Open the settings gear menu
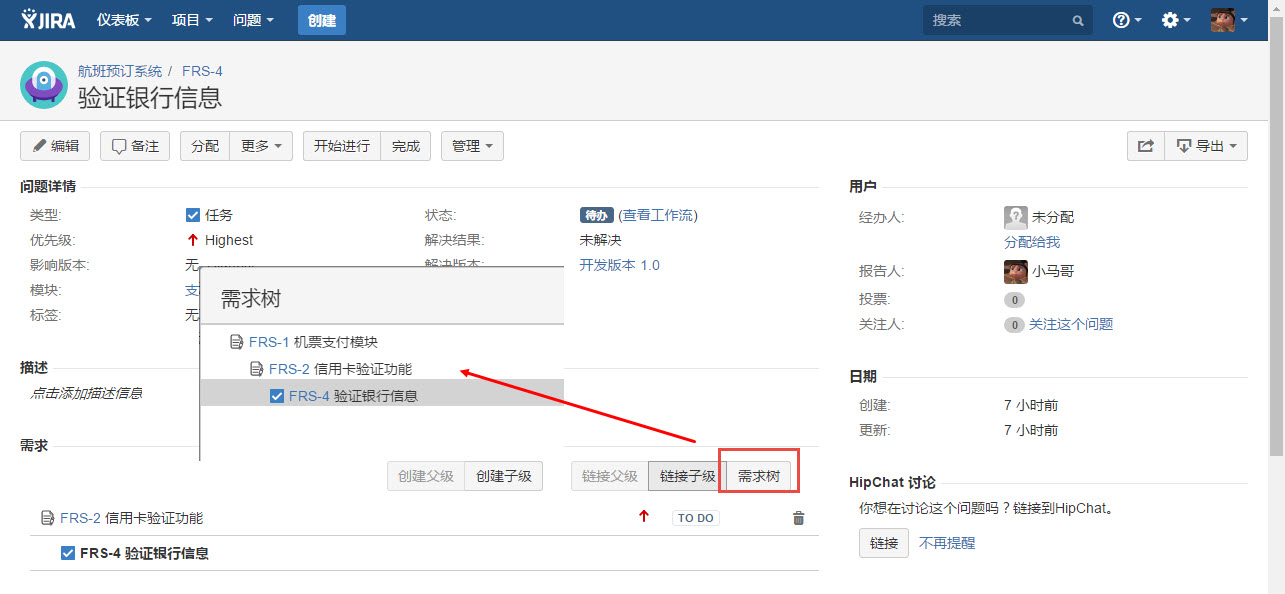Image resolution: width=1285 pixels, height=594 pixels. point(1176,20)
